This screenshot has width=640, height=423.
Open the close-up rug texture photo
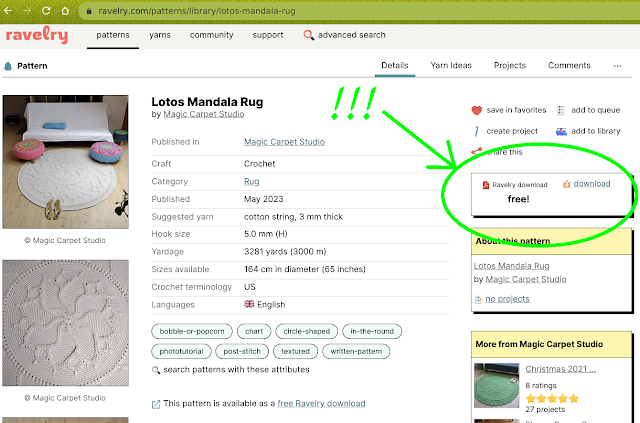(65, 323)
